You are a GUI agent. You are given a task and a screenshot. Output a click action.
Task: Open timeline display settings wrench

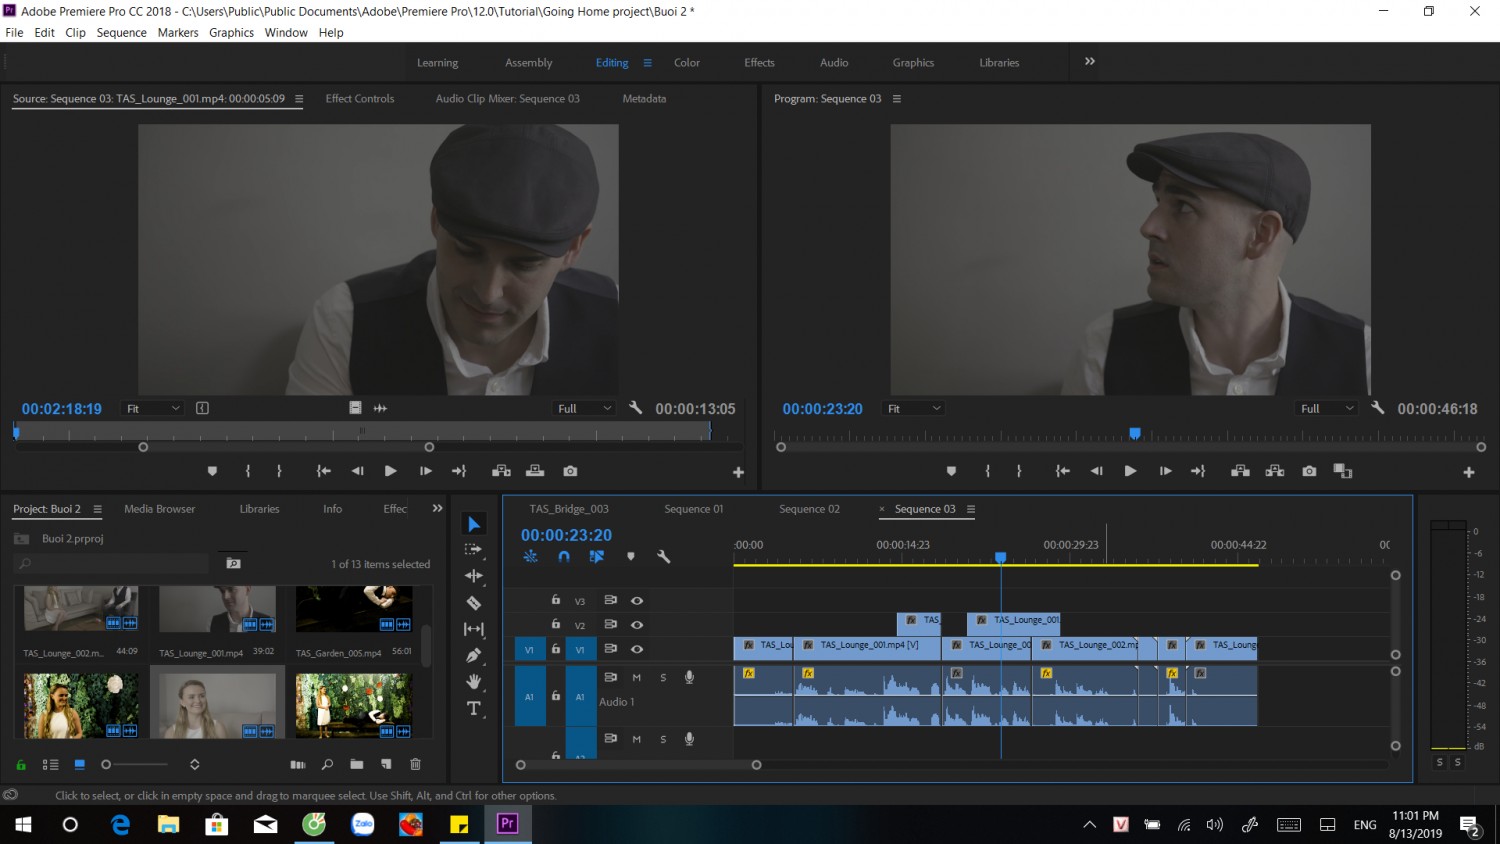pyautogui.click(x=663, y=556)
